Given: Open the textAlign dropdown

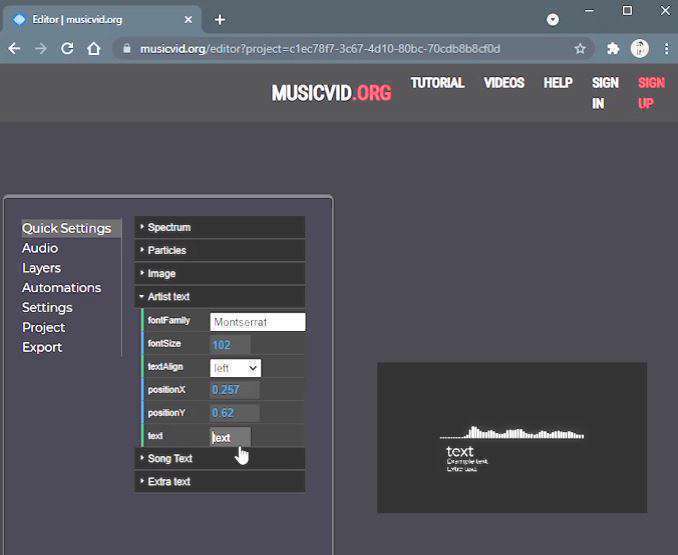Looking at the screenshot, I should point(235,368).
